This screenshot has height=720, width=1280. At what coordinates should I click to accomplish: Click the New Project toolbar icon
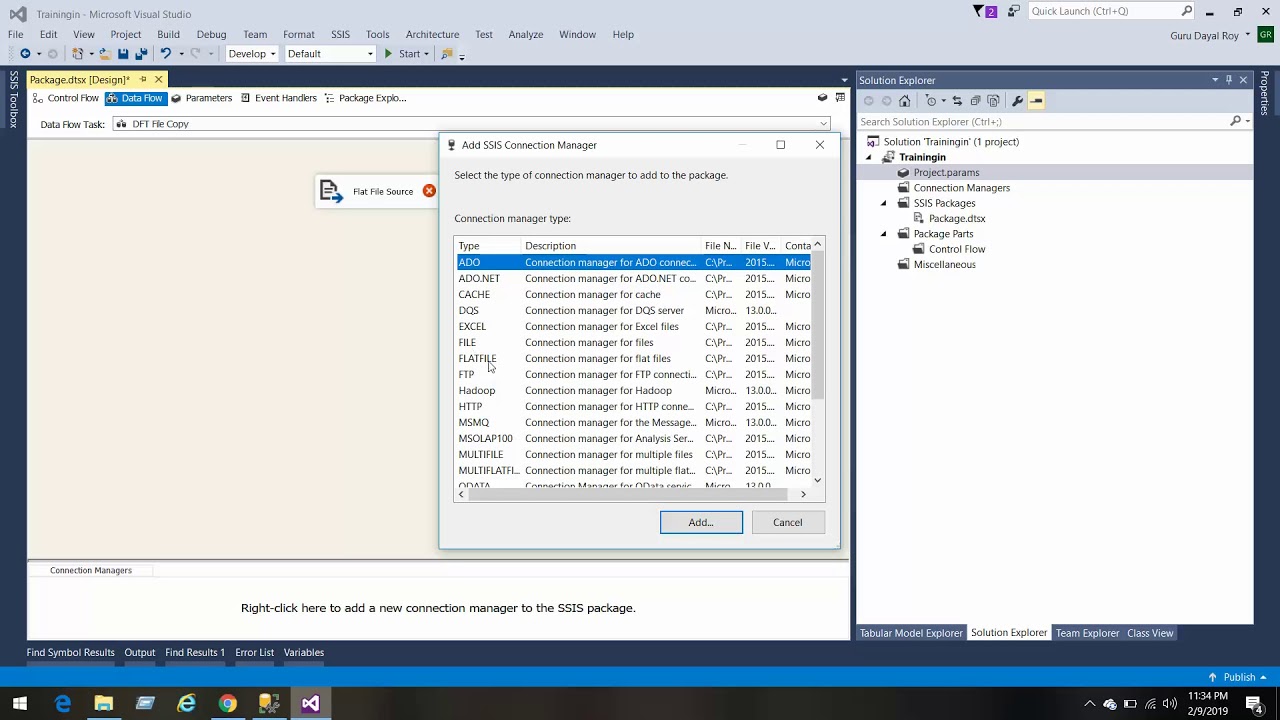pyautogui.click(x=78, y=54)
